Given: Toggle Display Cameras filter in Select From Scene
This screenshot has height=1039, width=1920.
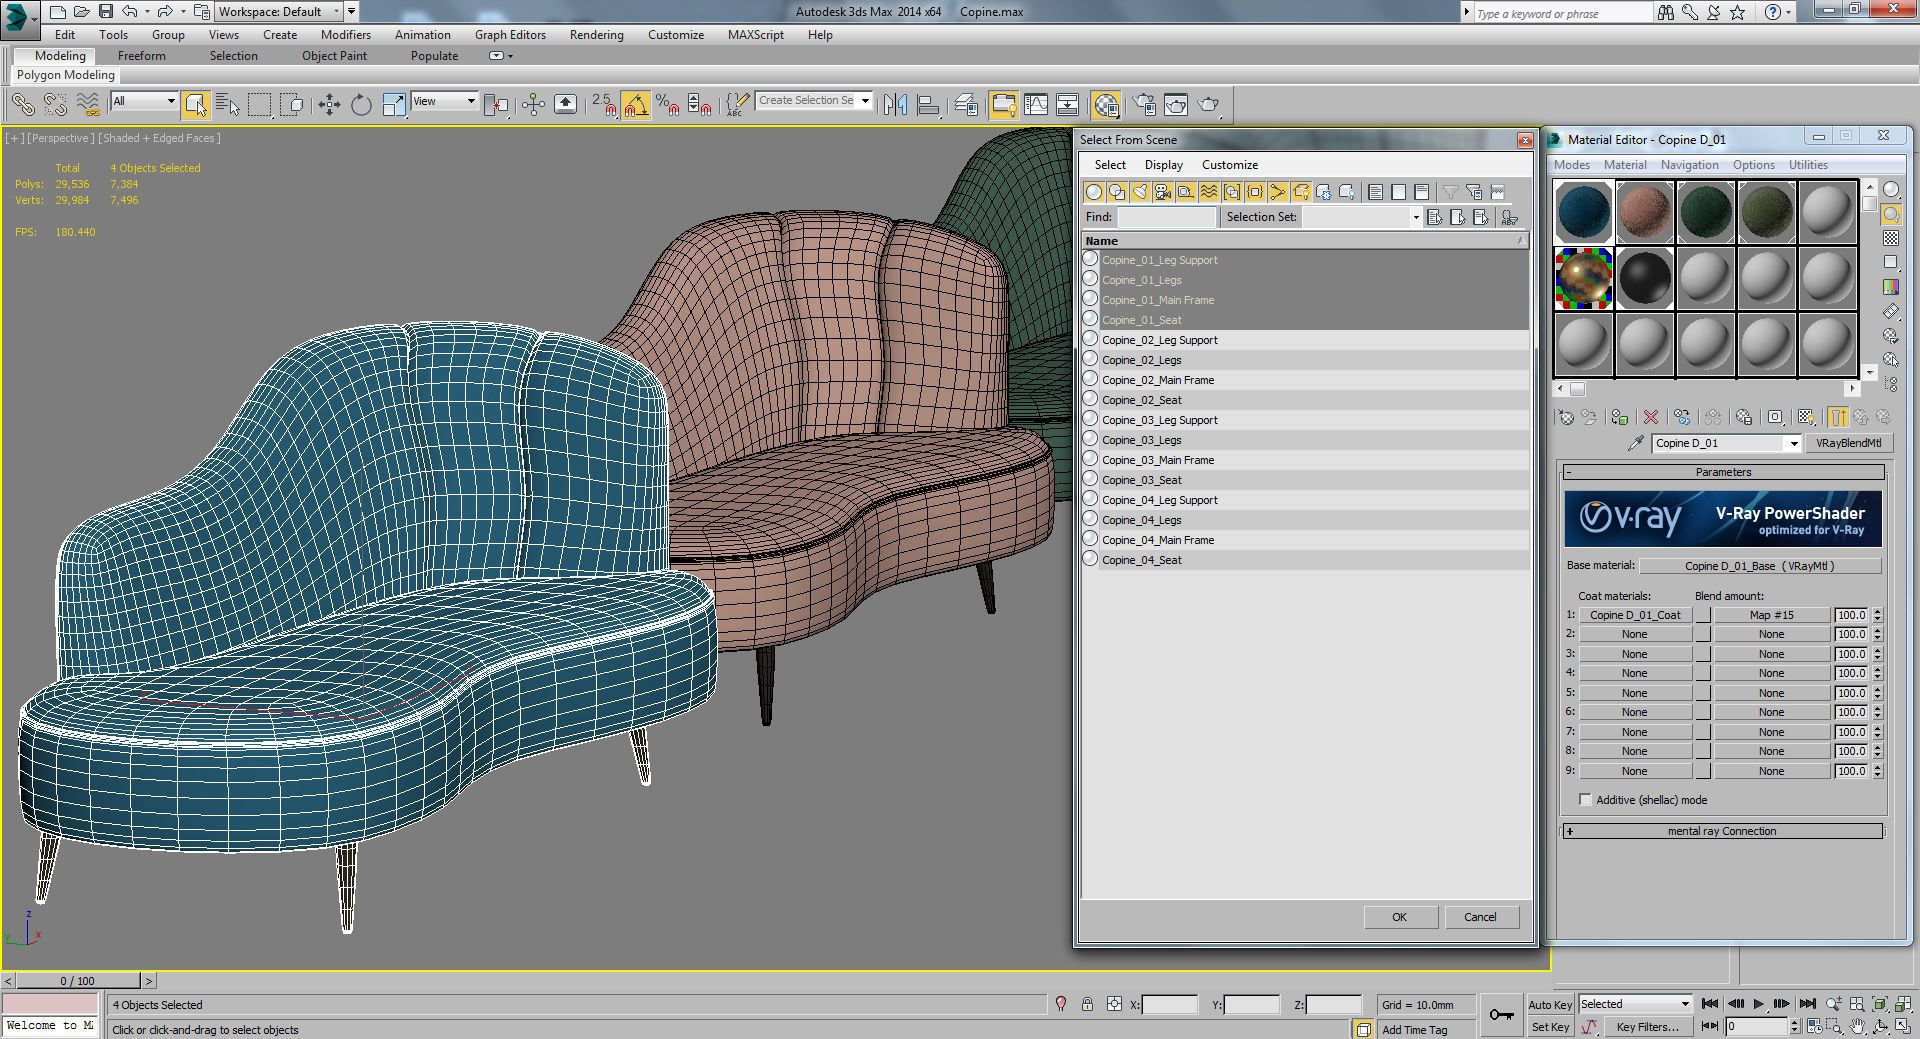Looking at the screenshot, I should [x=1163, y=192].
